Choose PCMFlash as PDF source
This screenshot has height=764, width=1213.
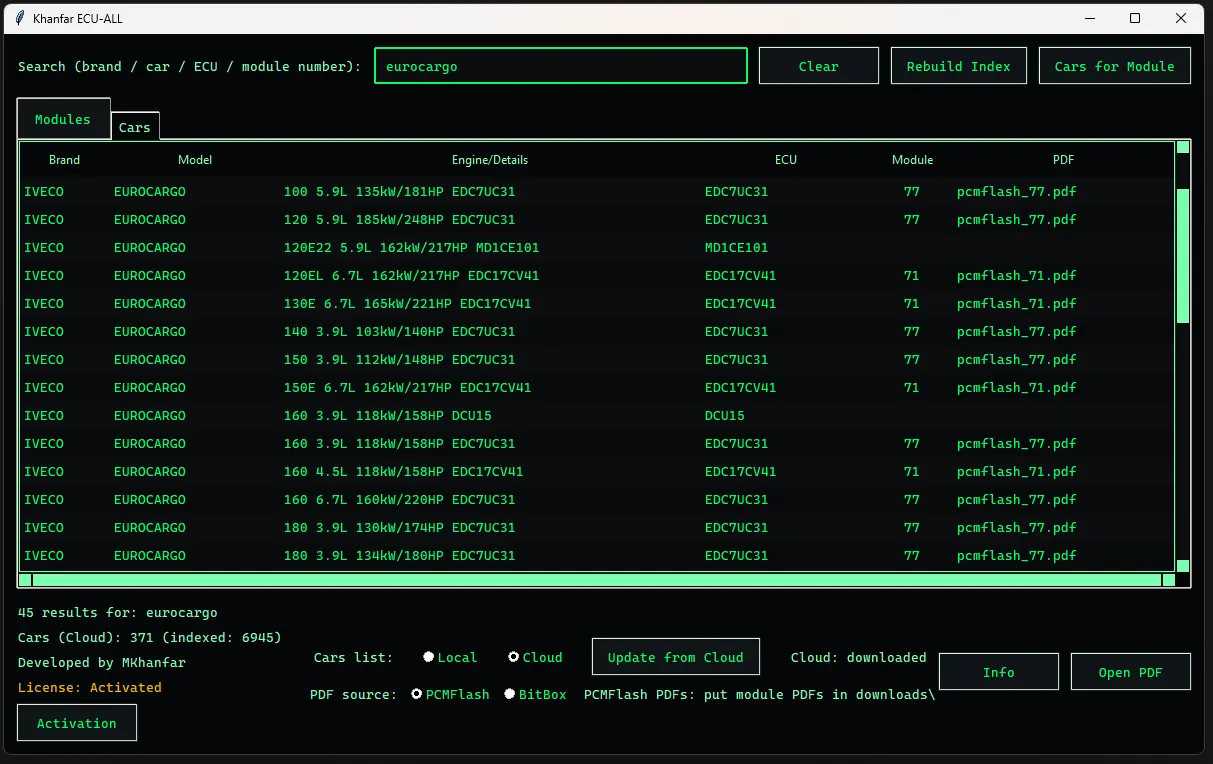click(416, 693)
